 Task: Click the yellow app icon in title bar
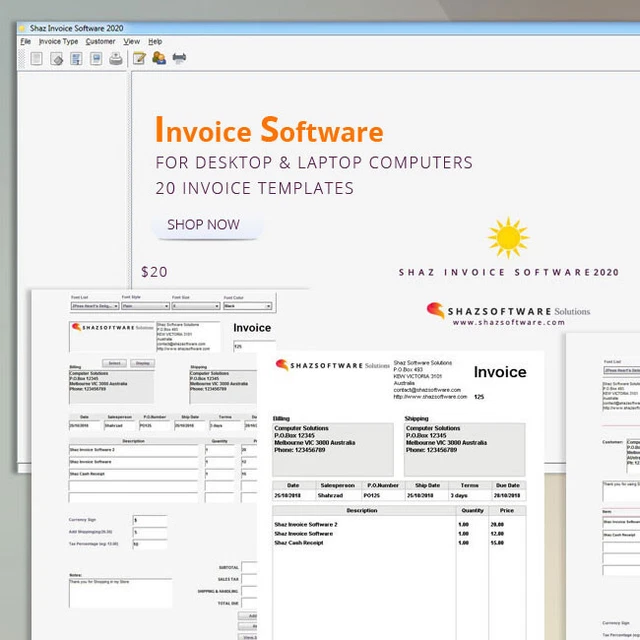tap(22, 28)
